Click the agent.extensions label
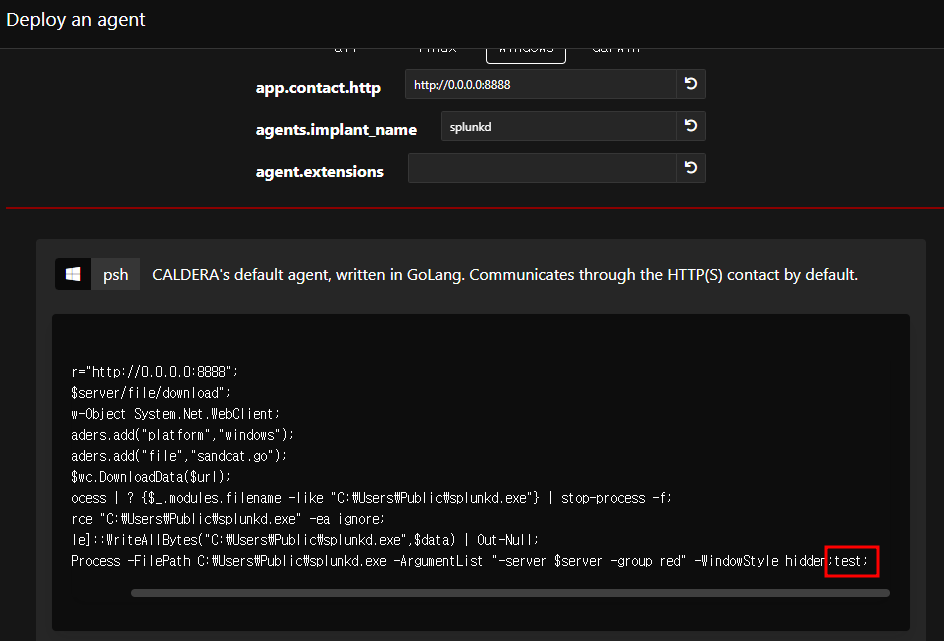Image resolution: width=944 pixels, height=641 pixels. point(320,172)
